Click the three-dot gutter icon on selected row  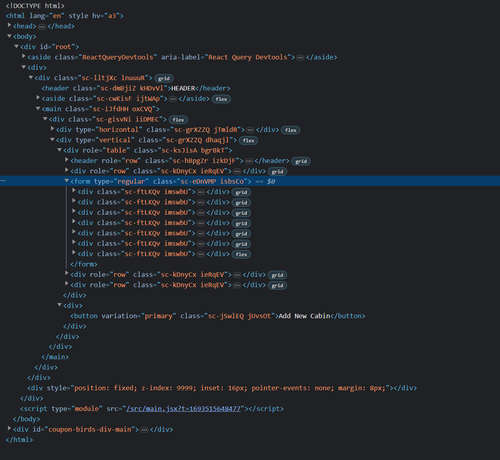point(2,180)
